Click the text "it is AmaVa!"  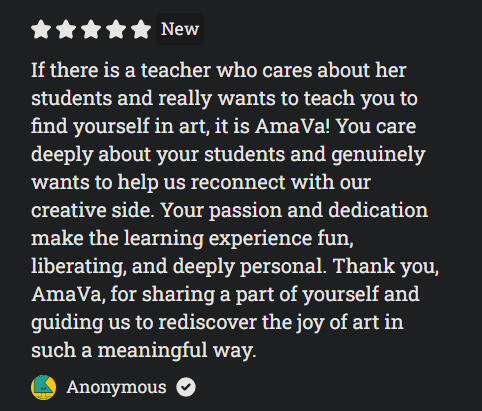[x=272, y=126]
